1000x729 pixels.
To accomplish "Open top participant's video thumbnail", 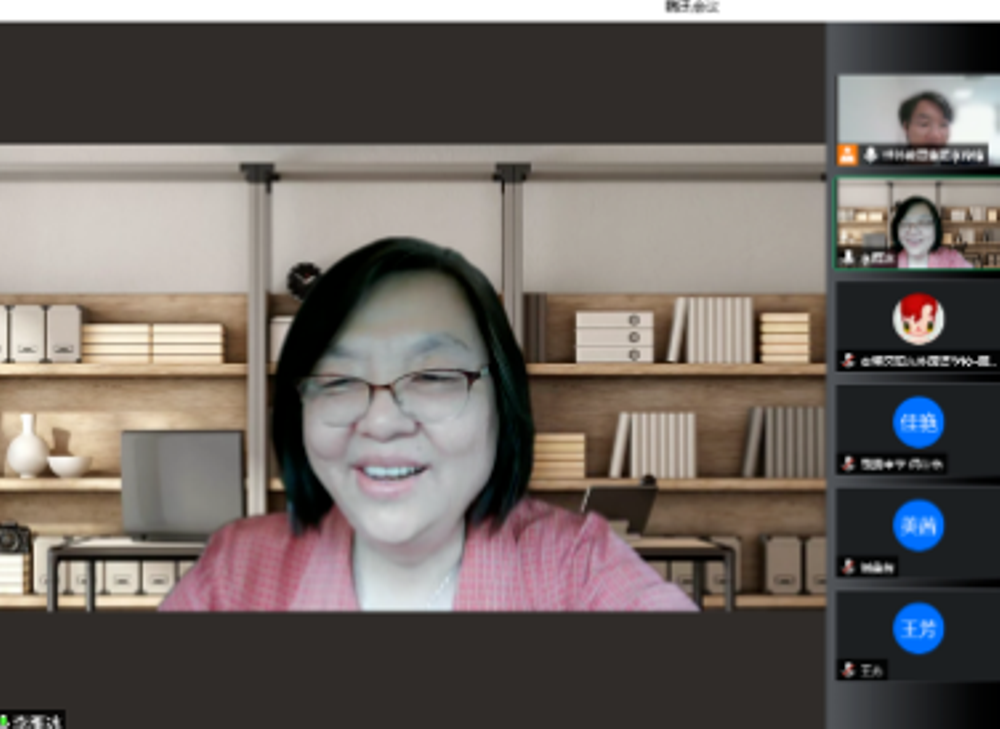I will (917, 112).
